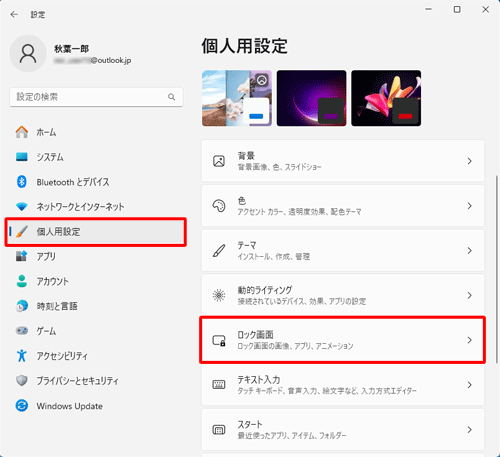Click the 個人用設定 page heading
This screenshot has height=457, width=500.
(x=245, y=46)
